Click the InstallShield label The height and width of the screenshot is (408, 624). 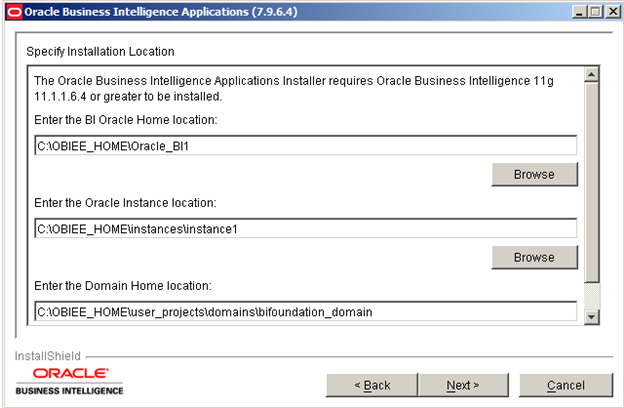click(x=48, y=356)
